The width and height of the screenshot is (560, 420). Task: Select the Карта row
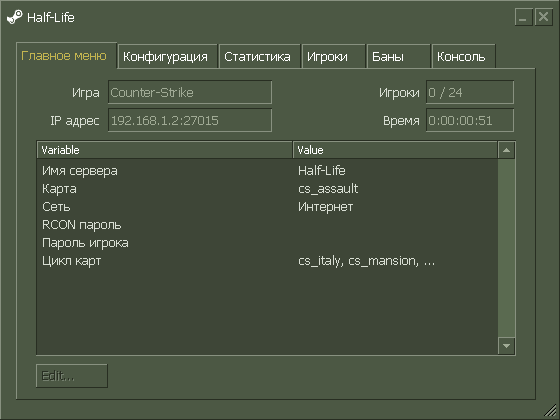(267, 189)
